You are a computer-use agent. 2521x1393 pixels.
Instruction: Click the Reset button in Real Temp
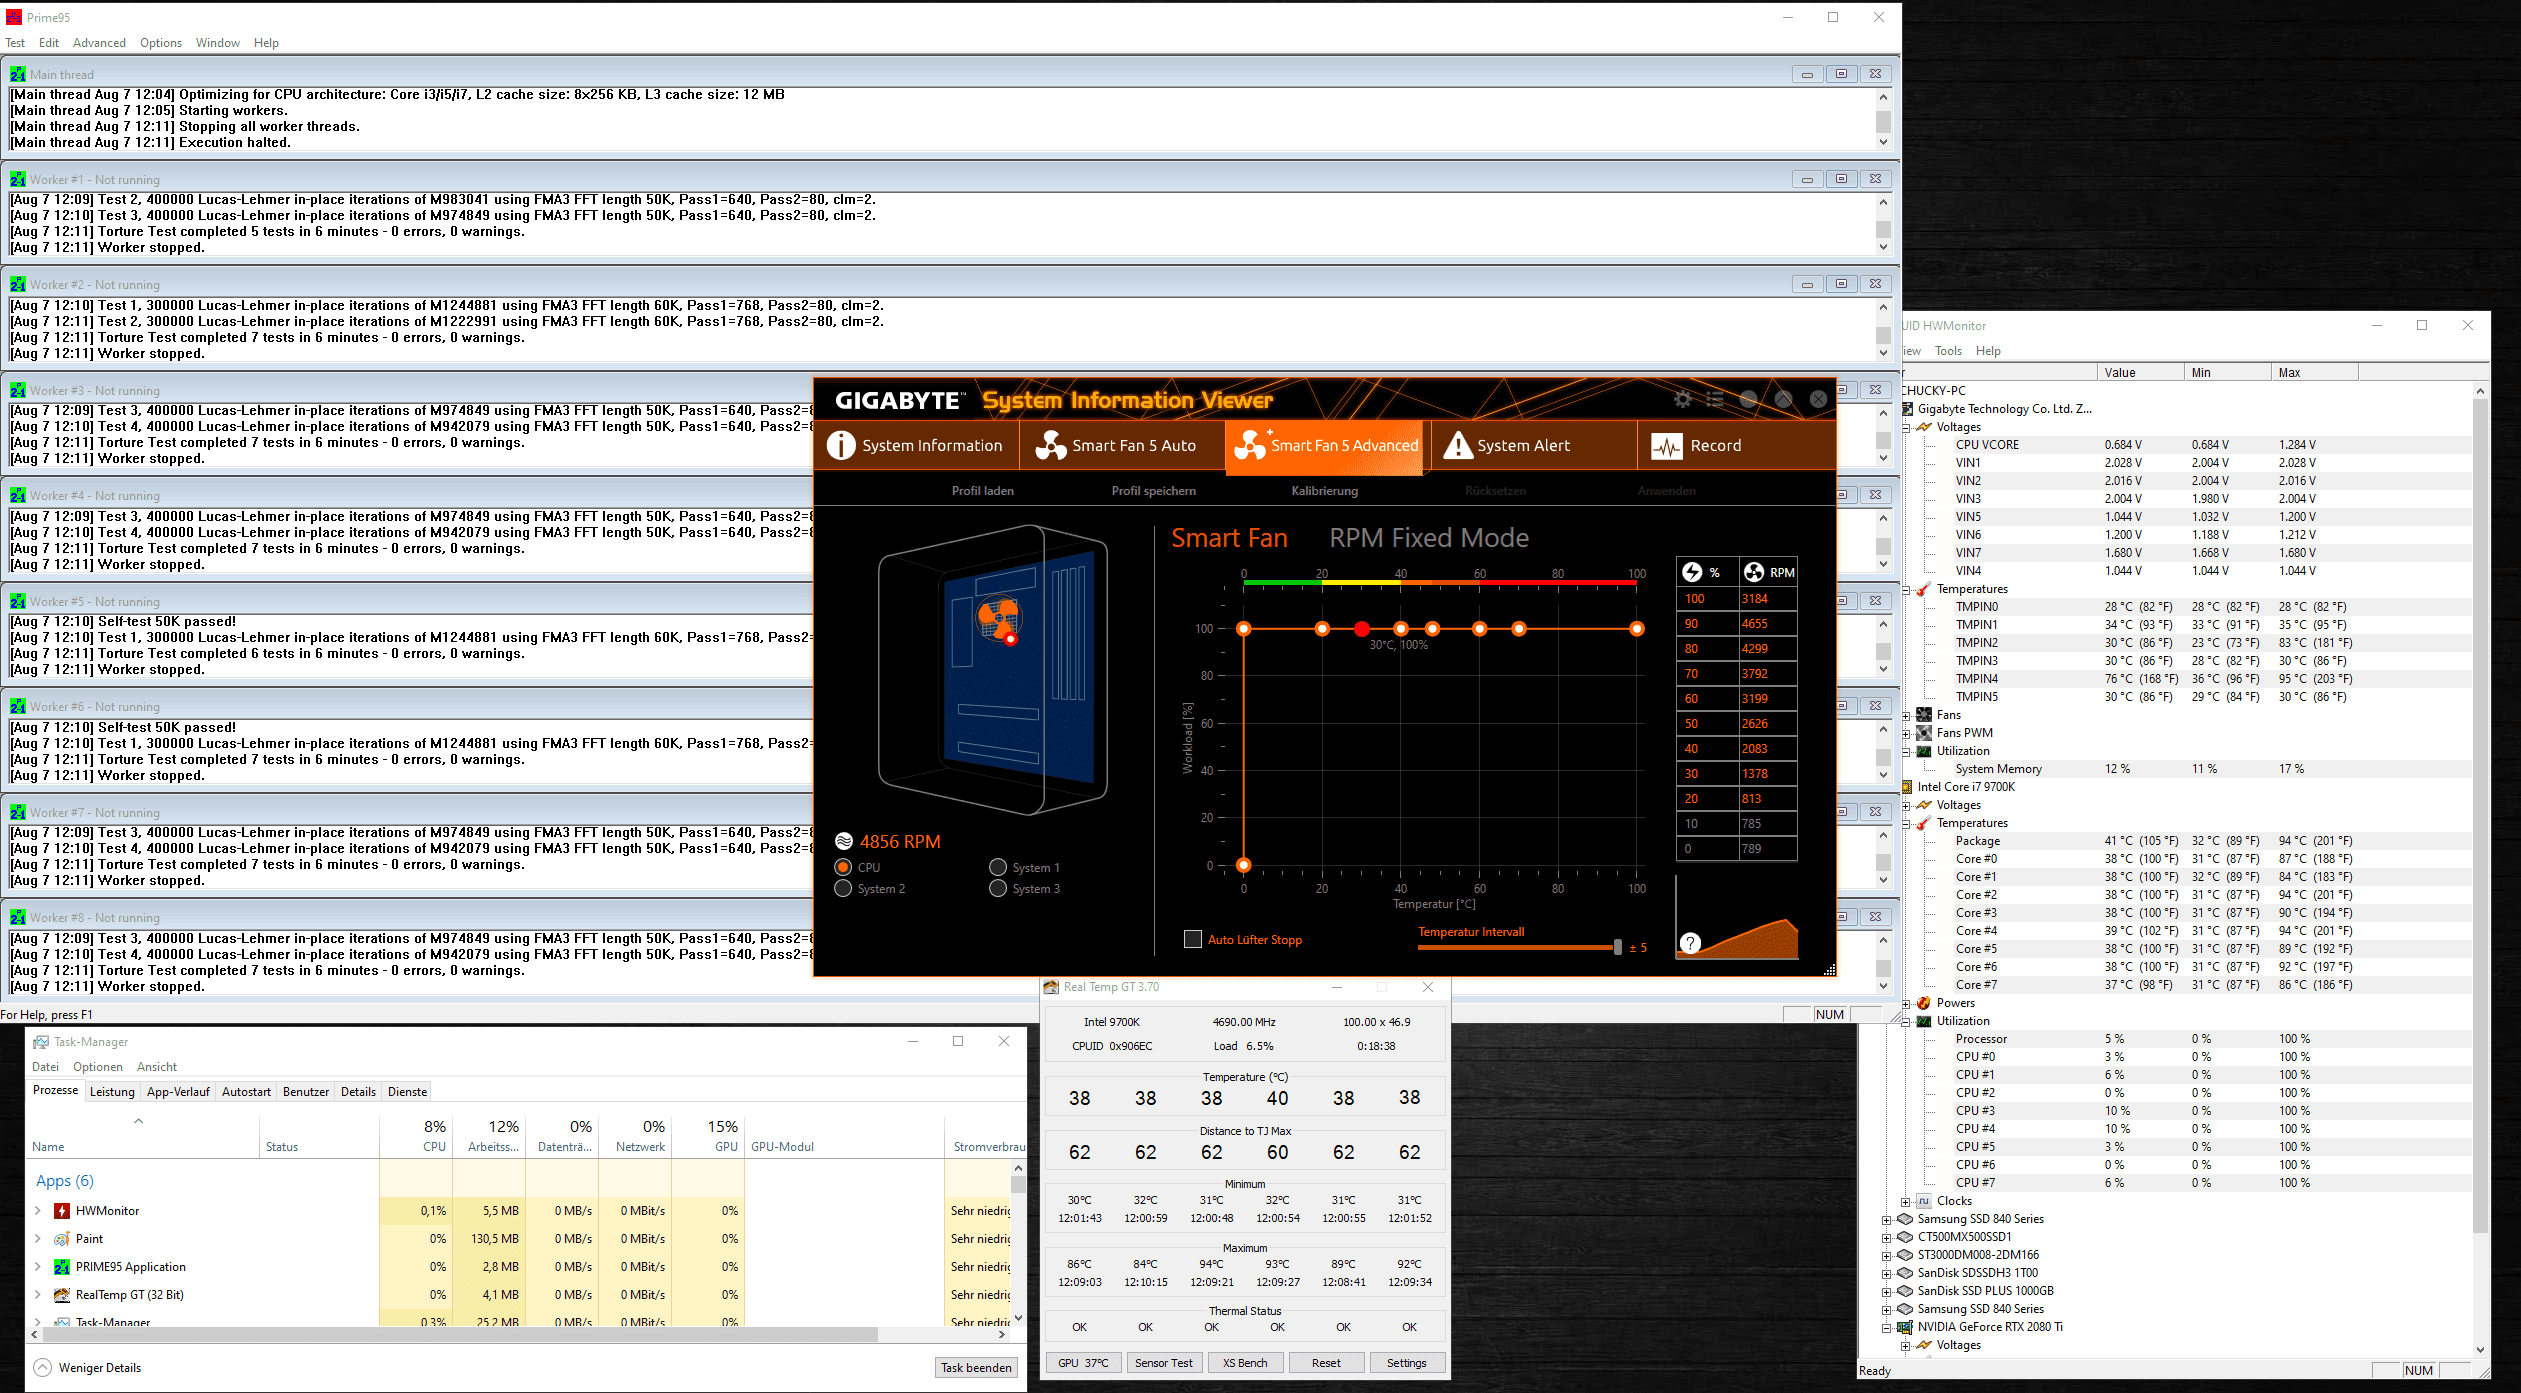(1326, 1363)
